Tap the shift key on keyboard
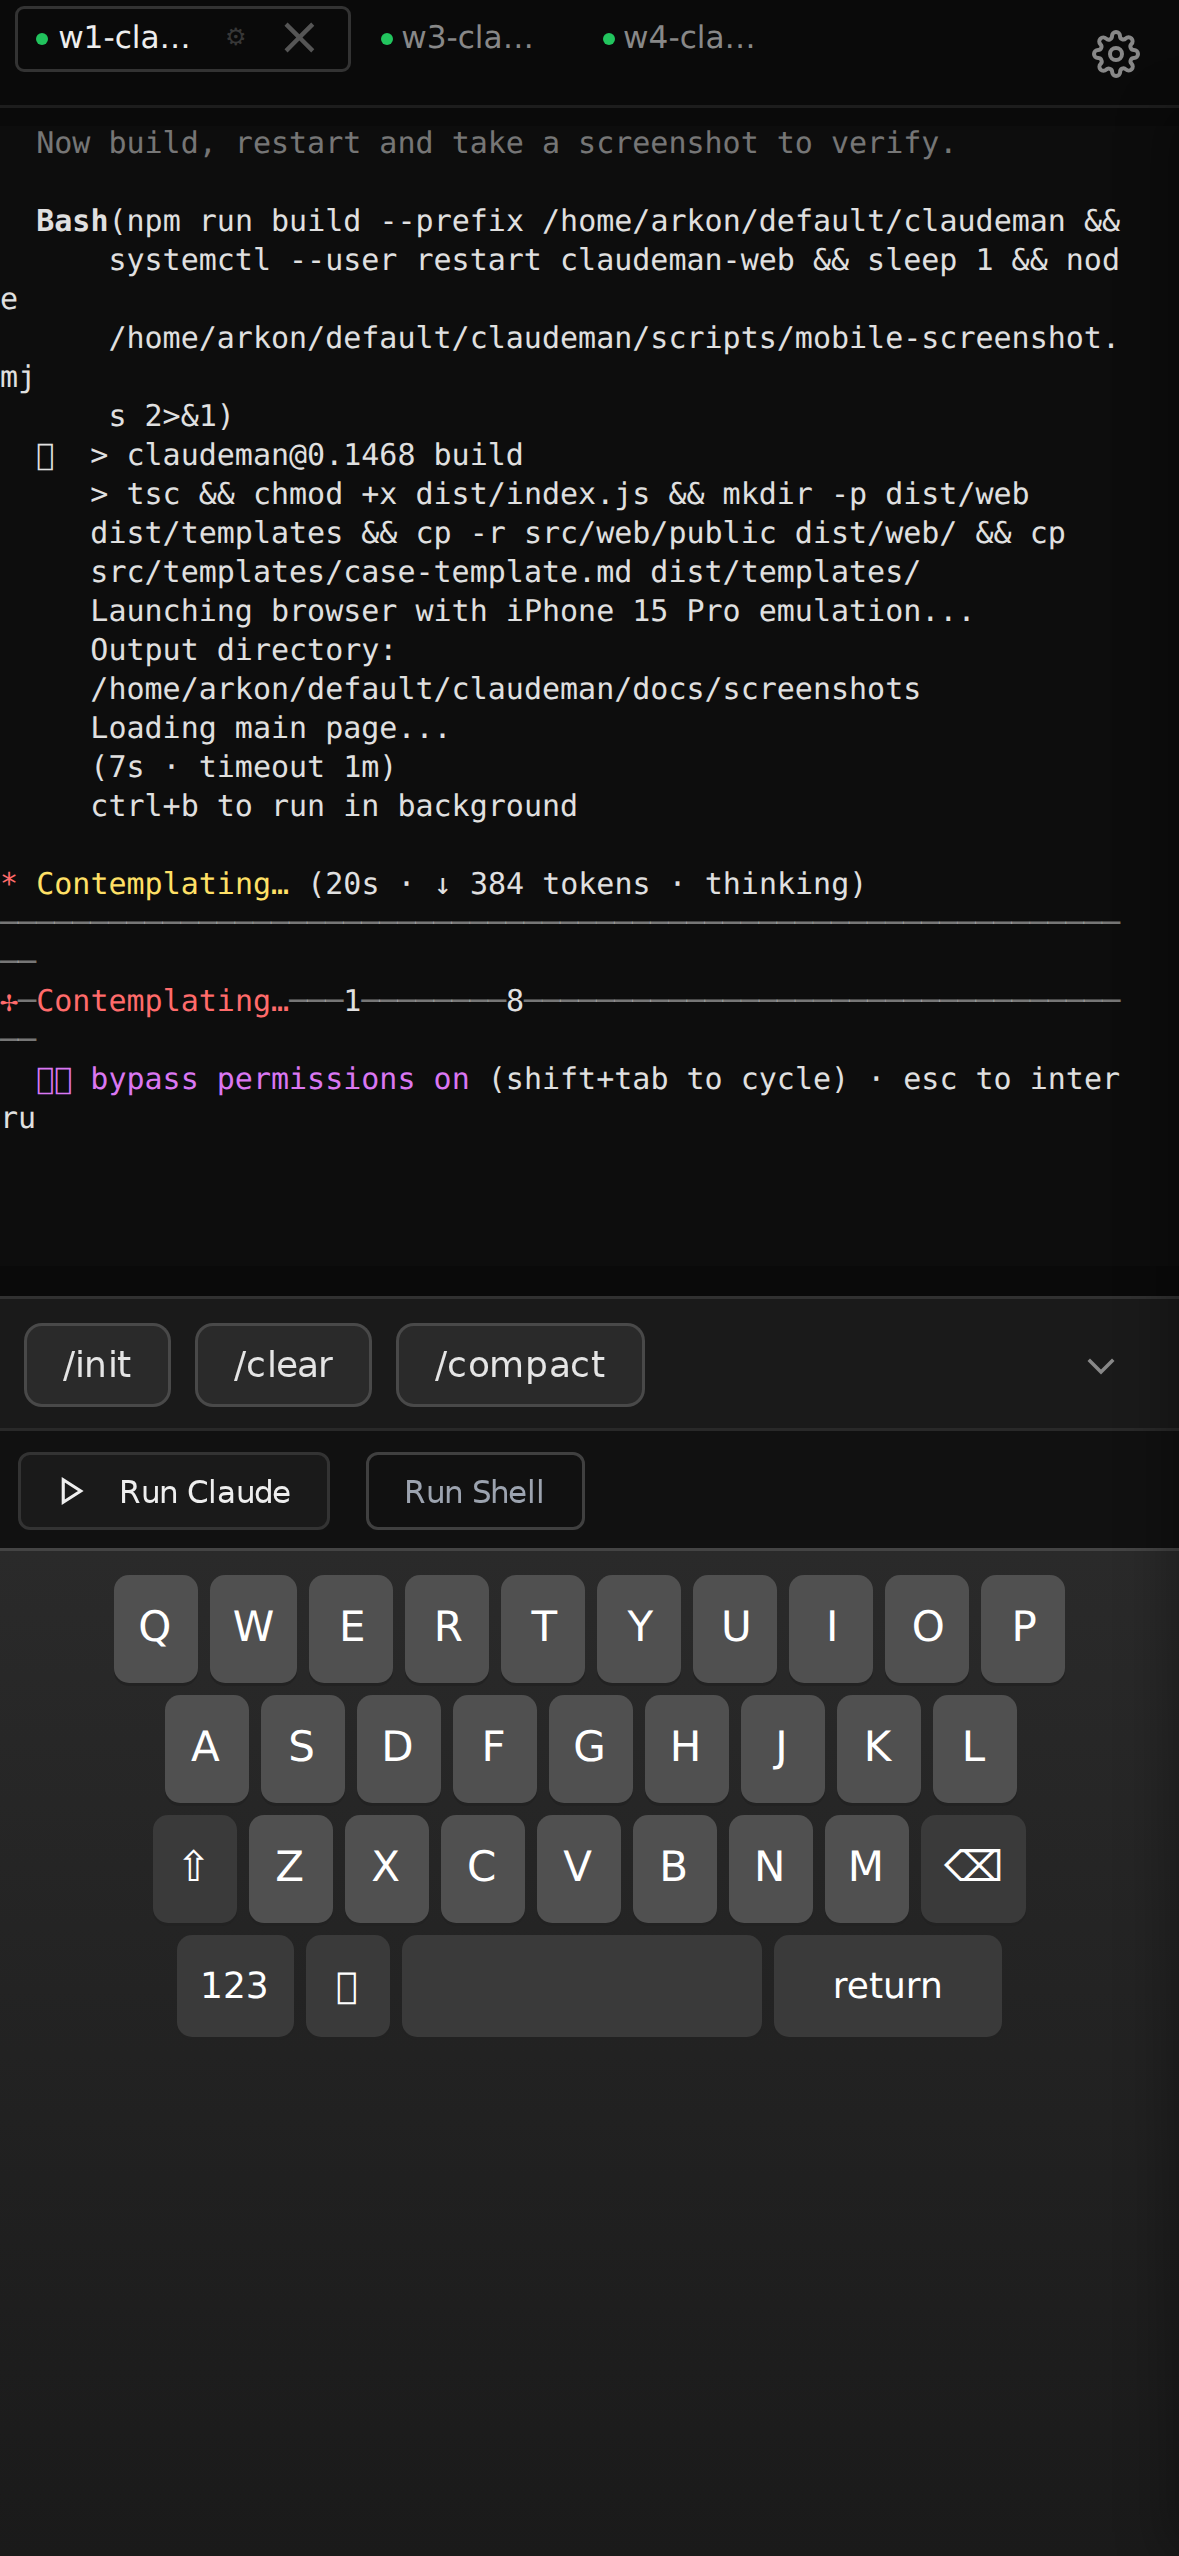The width and height of the screenshot is (1179, 2556). 194,1867
